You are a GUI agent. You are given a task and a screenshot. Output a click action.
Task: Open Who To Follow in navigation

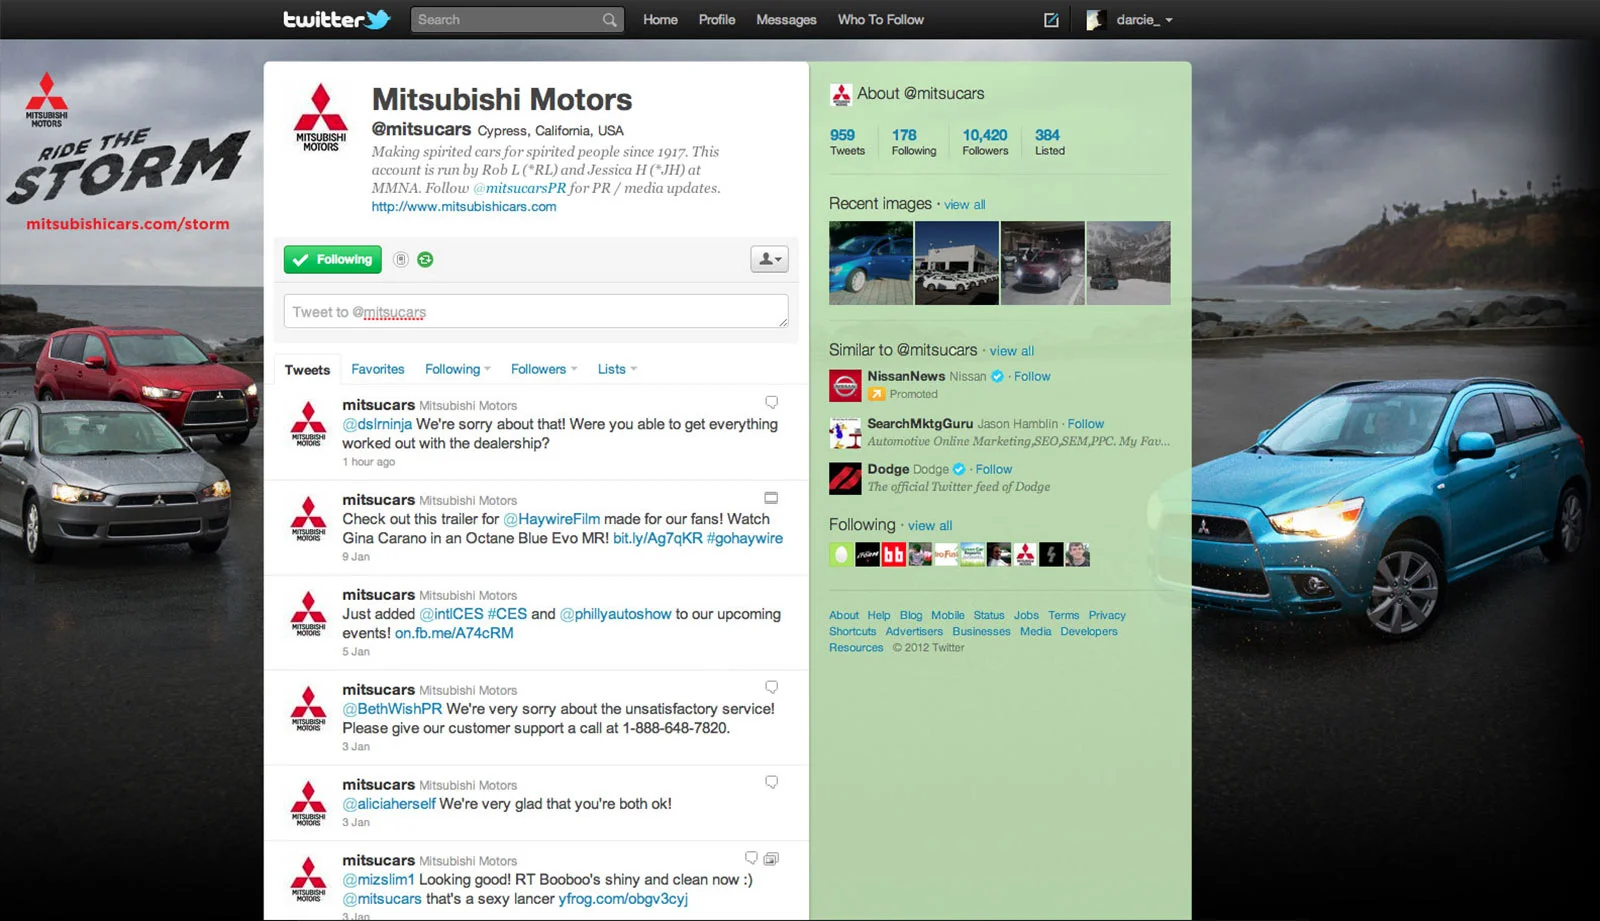[881, 20]
